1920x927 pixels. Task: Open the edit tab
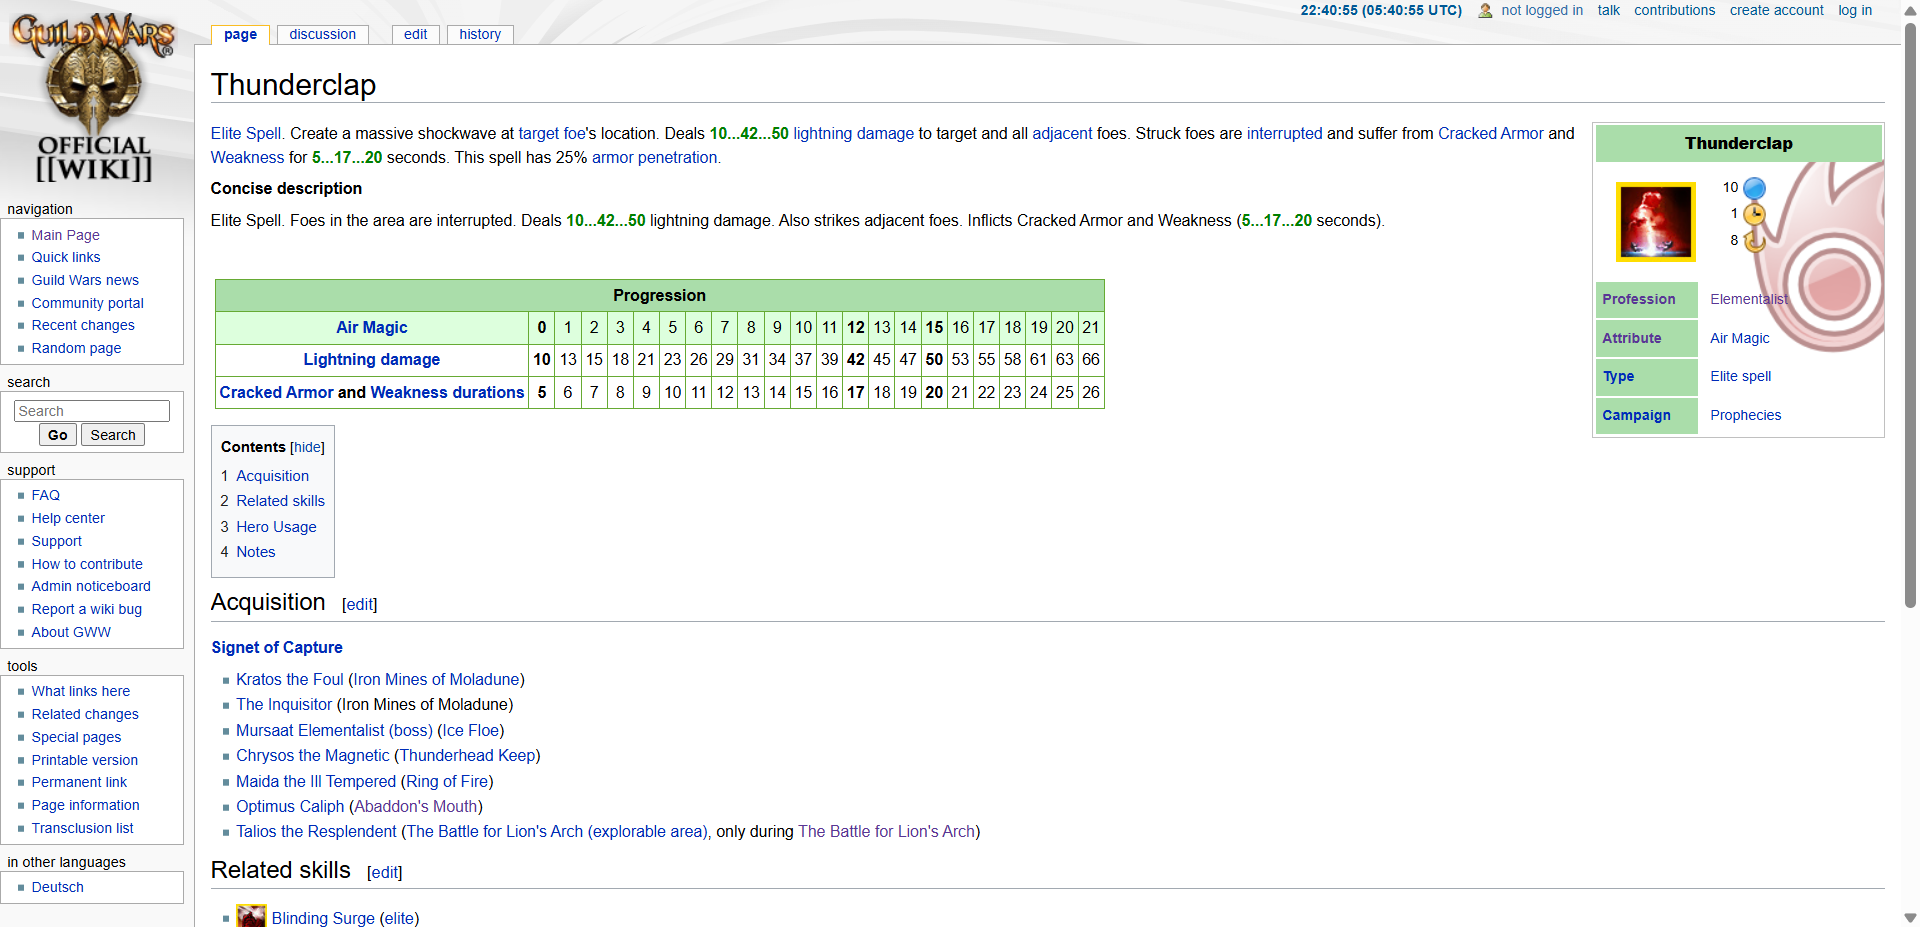click(415, 34)
